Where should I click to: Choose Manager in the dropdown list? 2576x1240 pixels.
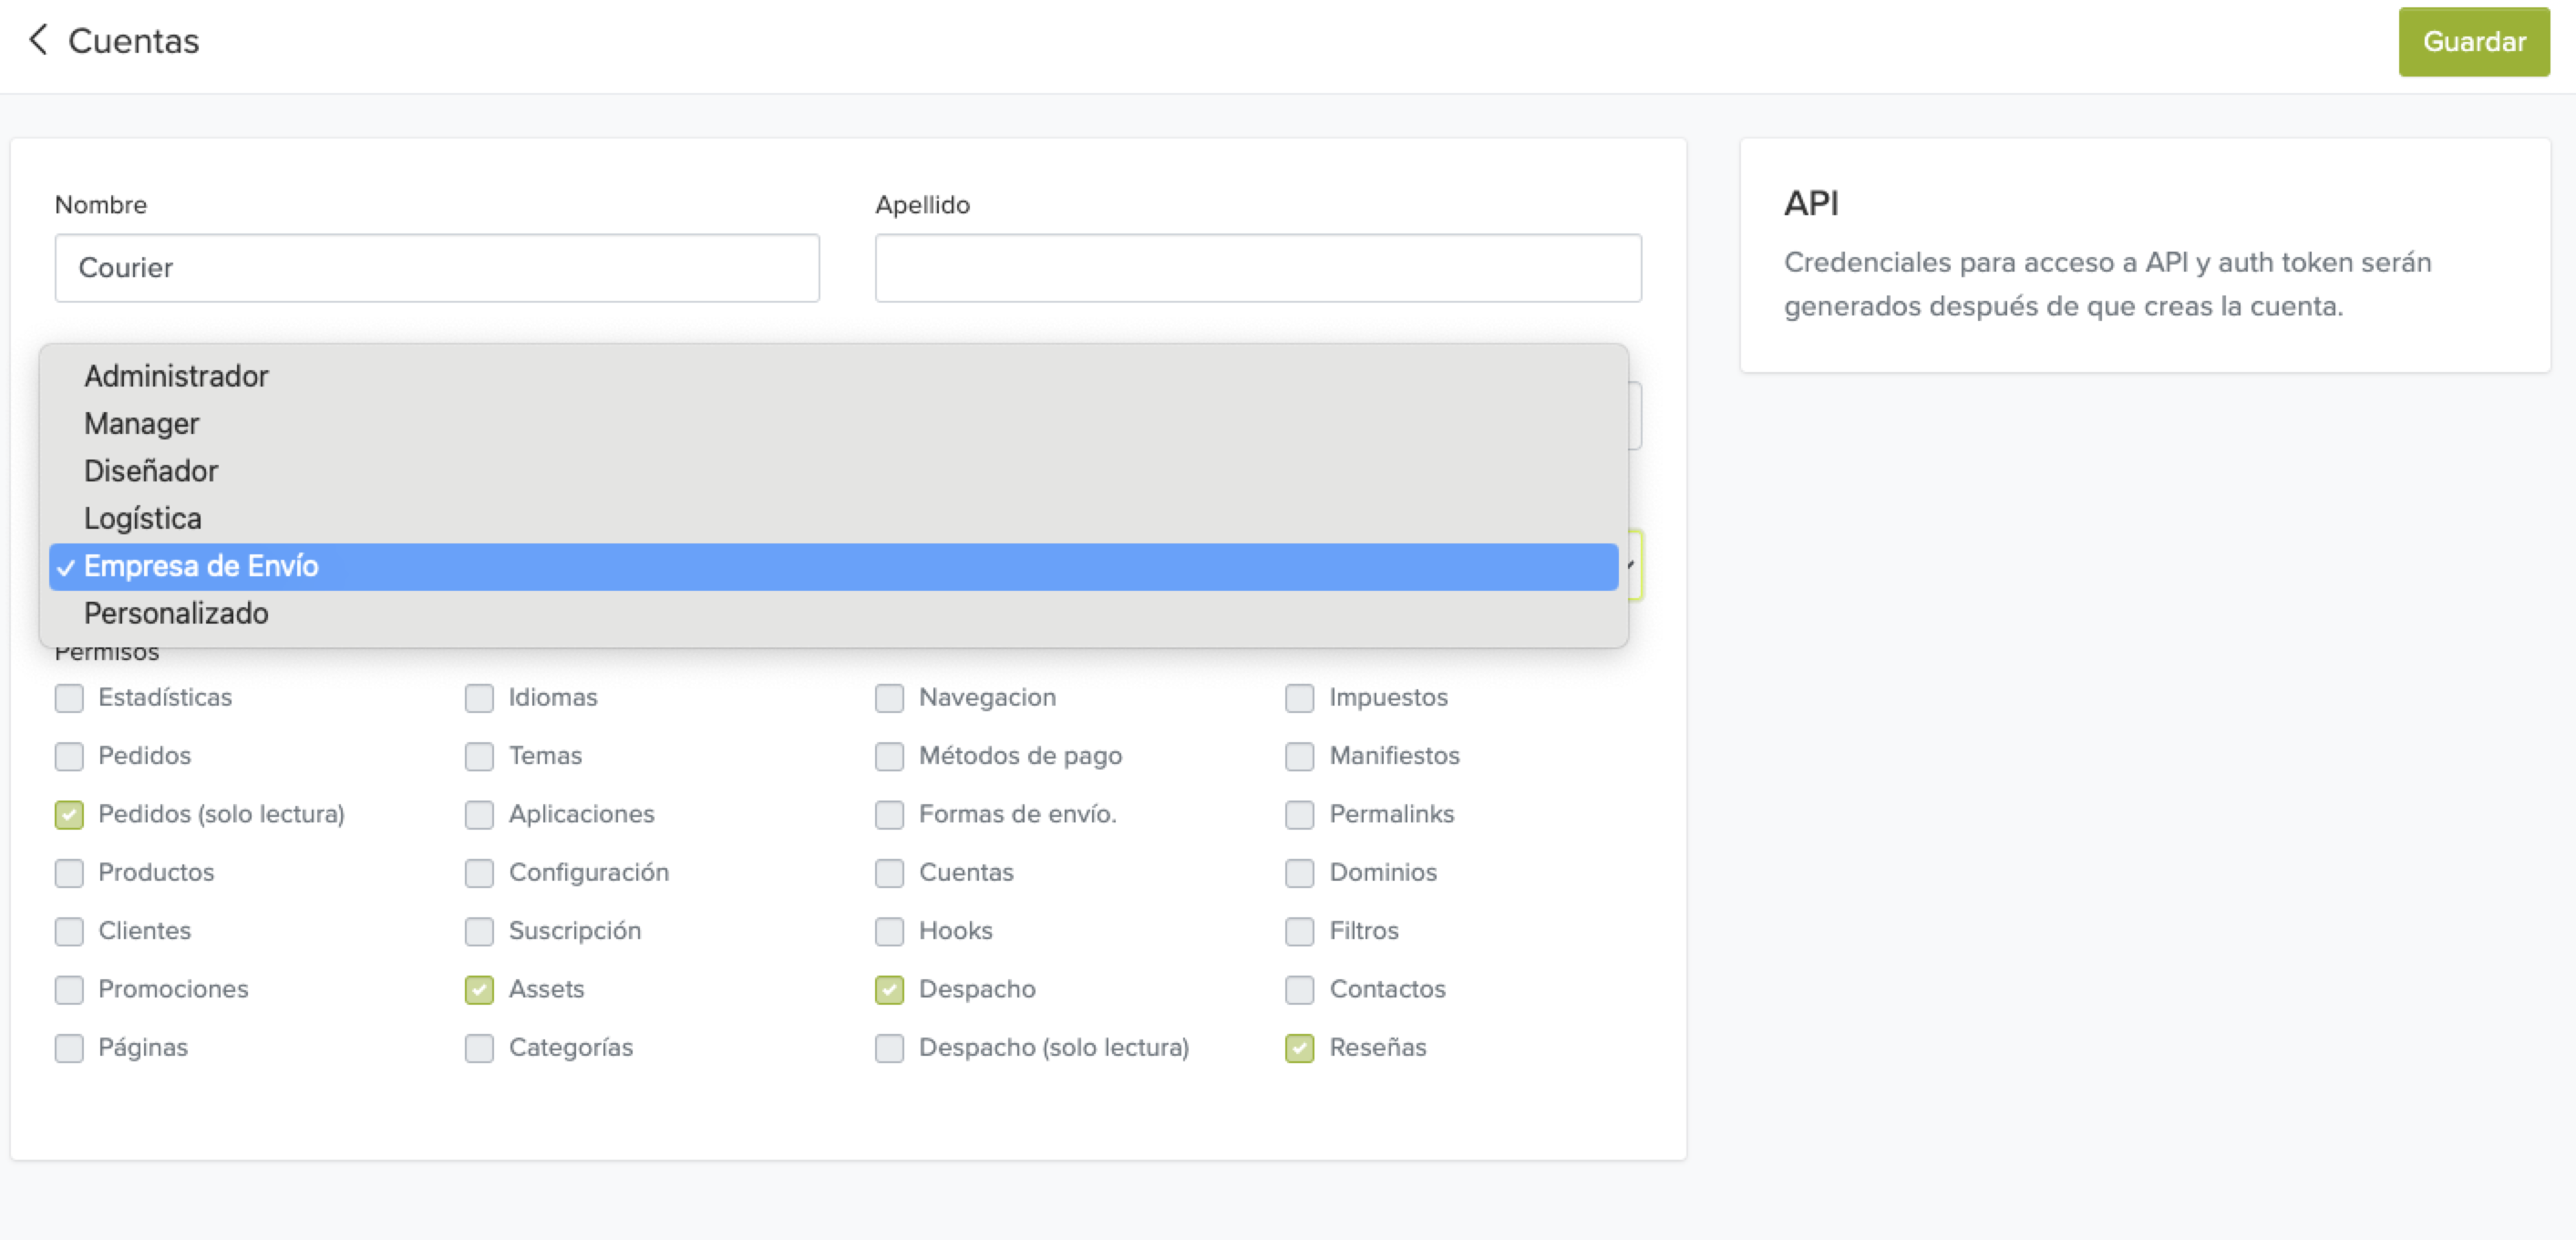pyautogui.click(x=141, y=424)
